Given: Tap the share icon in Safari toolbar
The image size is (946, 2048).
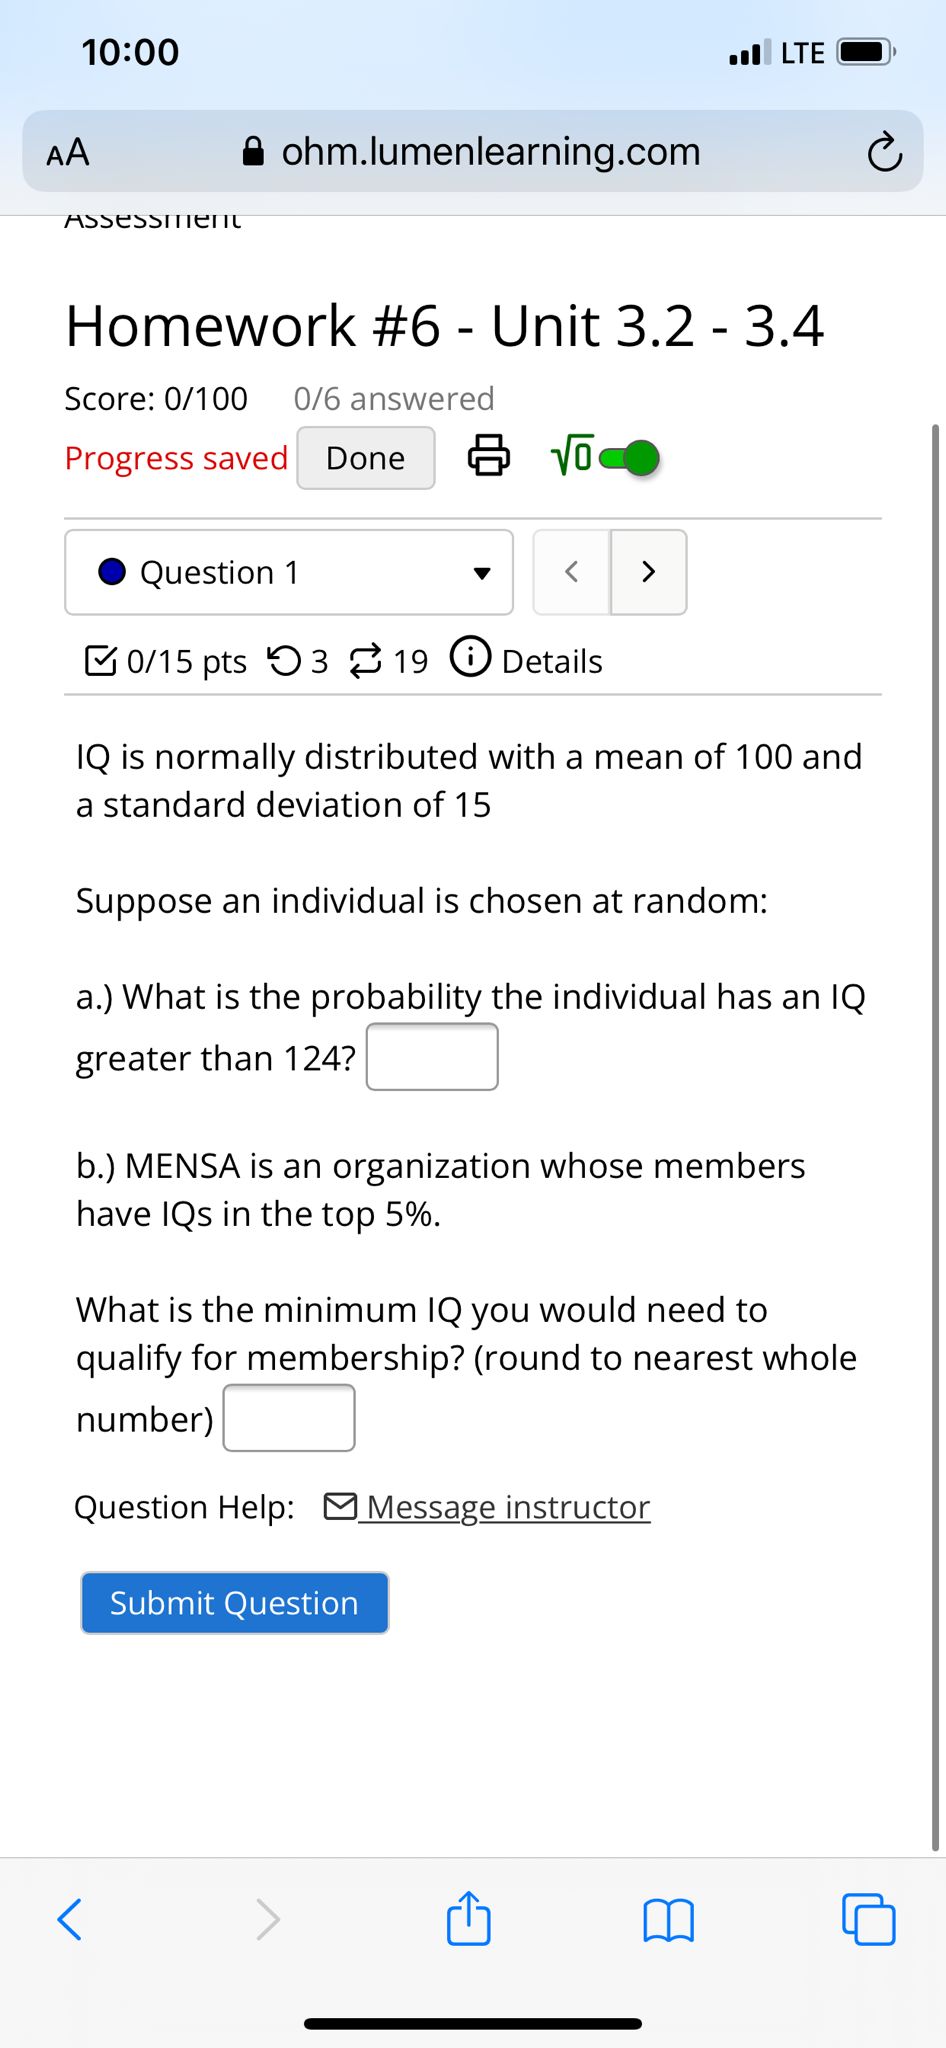Looking at the screenshot, I should pos(468,1917).
